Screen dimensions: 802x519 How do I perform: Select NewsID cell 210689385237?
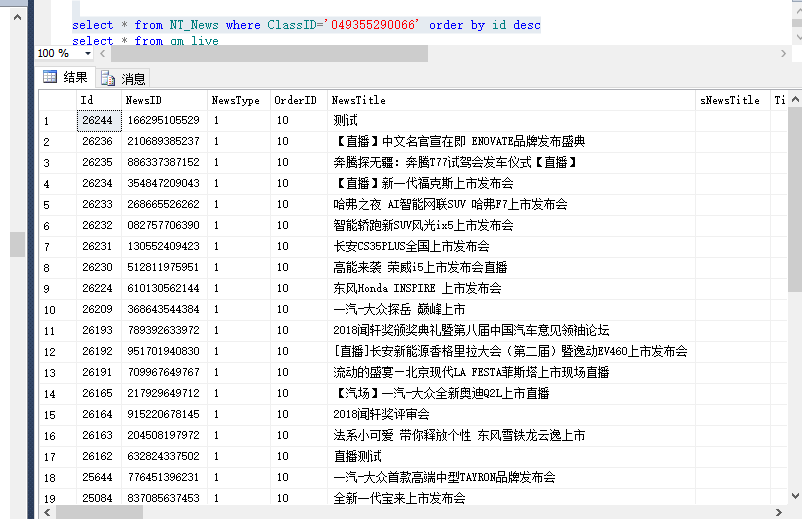164,141
